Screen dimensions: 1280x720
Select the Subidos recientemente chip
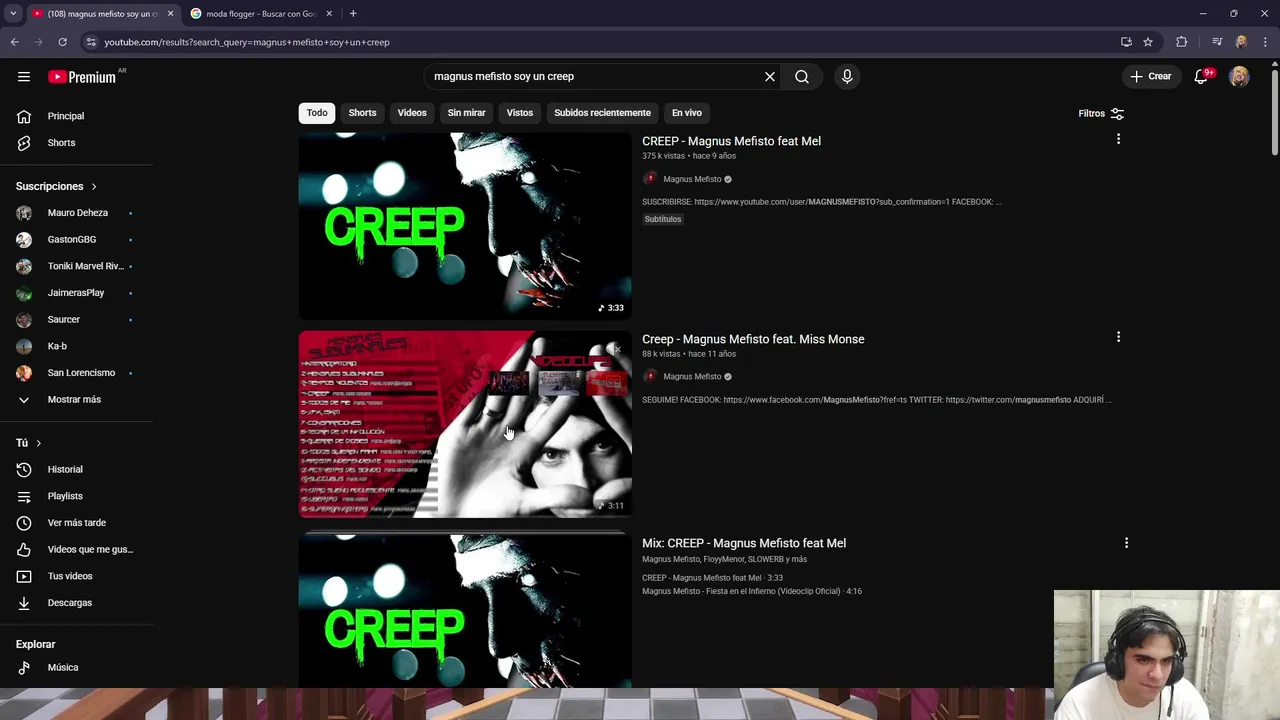[602, 113]
